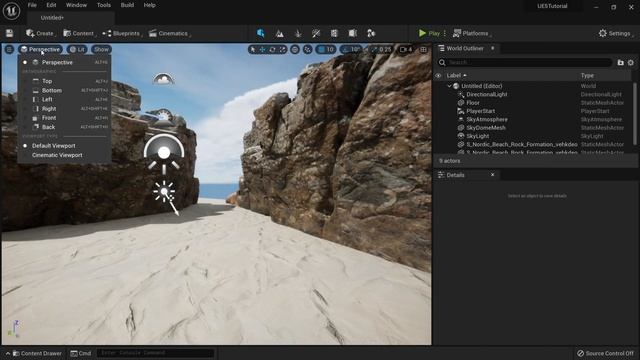Activate the Select mode icon in the toolbar
Image resolution: width=640 pixels, height=360 pixels.
(260, 33)
